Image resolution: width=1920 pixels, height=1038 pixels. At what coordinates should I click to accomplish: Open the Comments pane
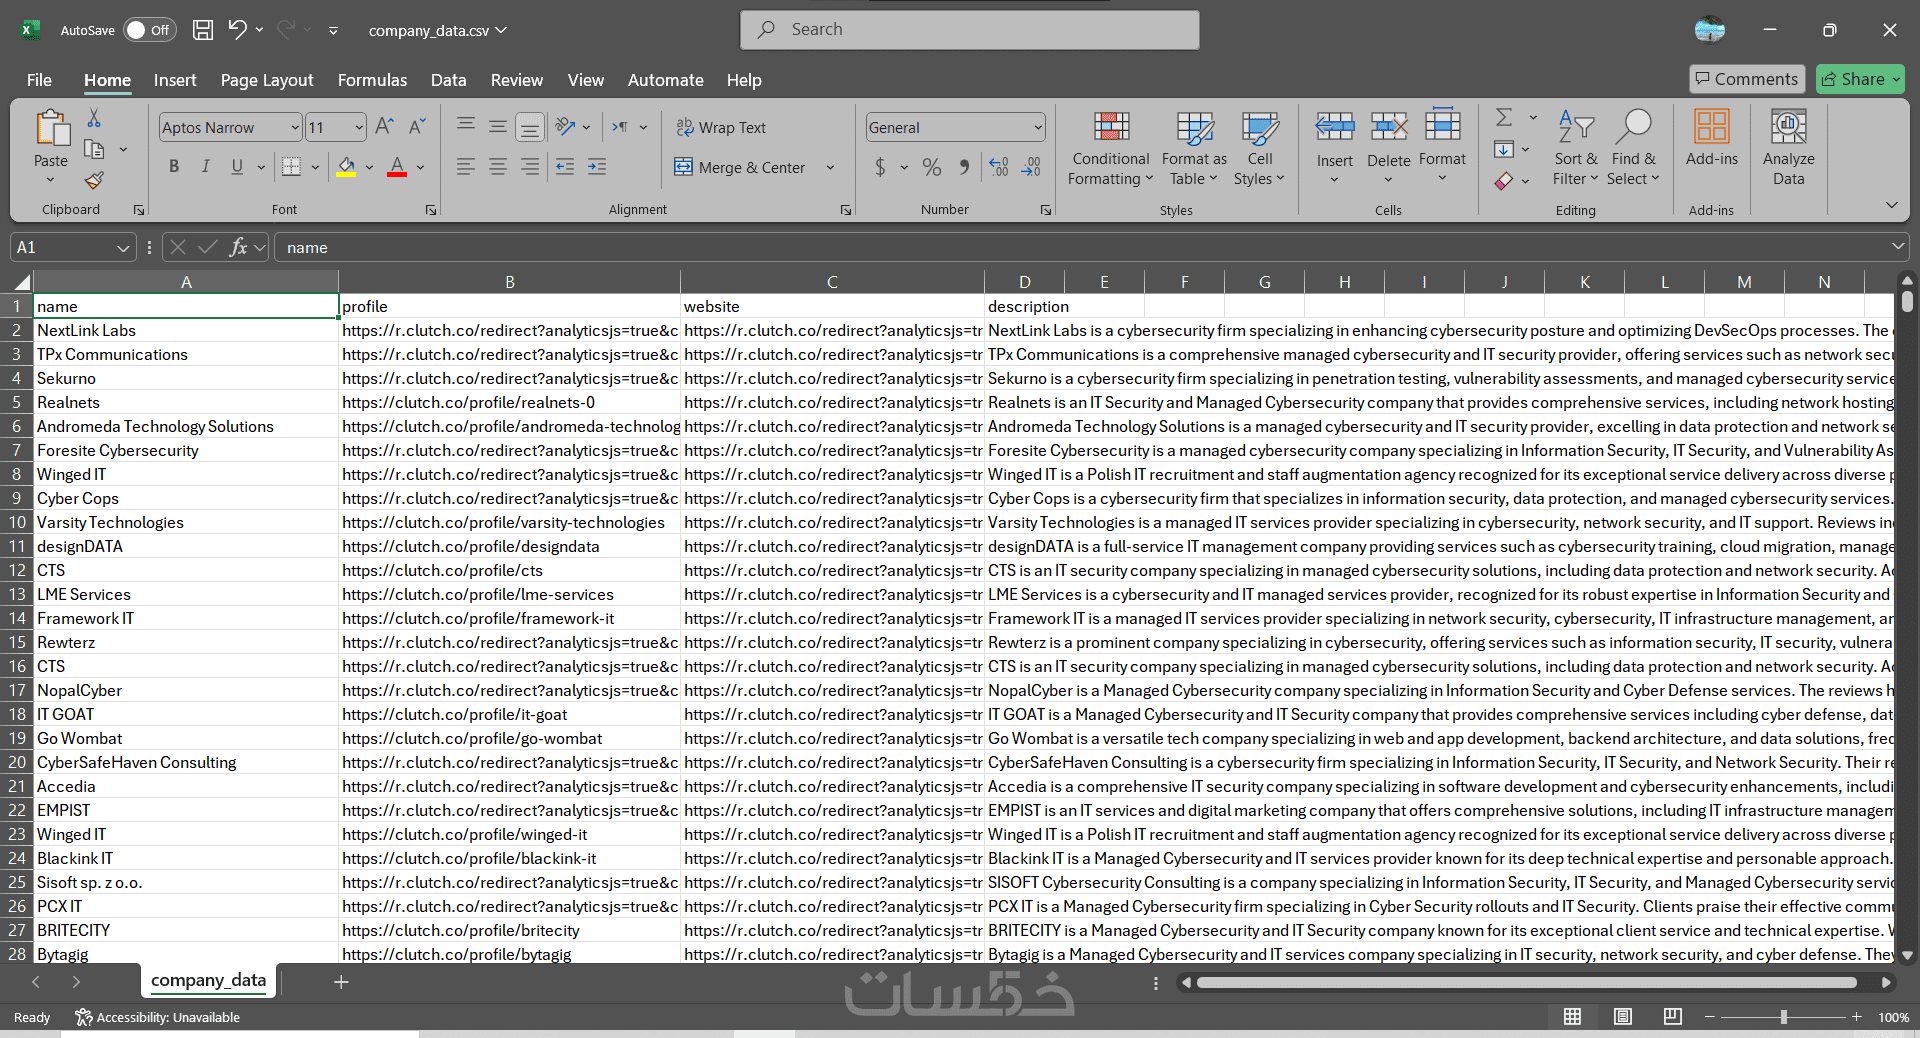coord(1747,79)
